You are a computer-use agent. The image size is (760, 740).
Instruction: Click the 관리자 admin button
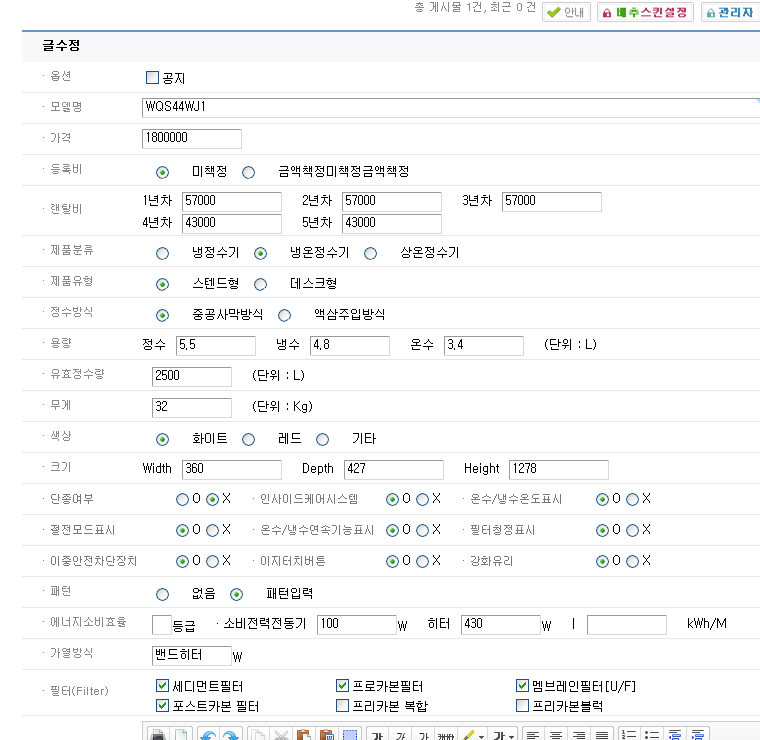pyautogui.click(x=729, y=13)
